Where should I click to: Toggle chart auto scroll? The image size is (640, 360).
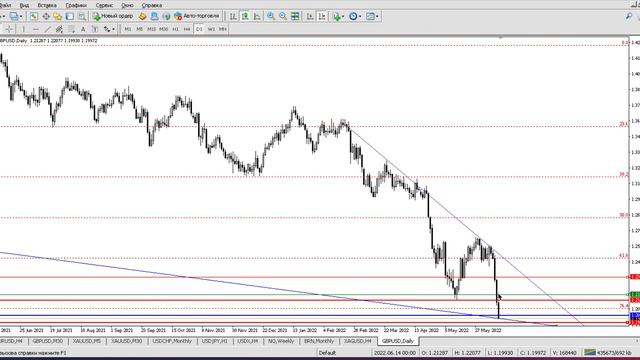[310, 16]
